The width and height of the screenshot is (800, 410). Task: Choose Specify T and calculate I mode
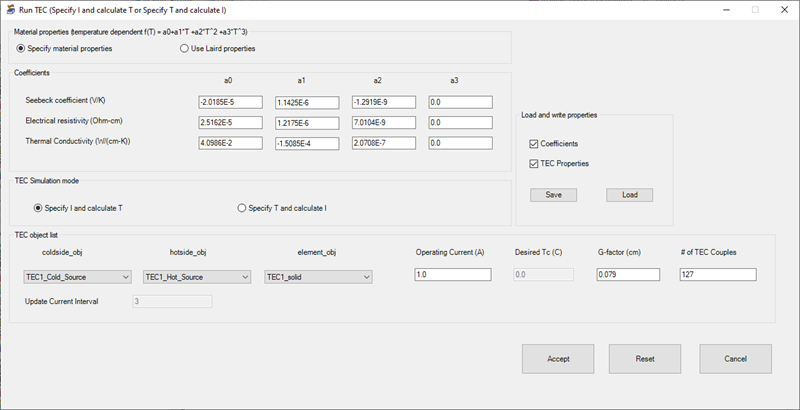[x=241, y=208]
